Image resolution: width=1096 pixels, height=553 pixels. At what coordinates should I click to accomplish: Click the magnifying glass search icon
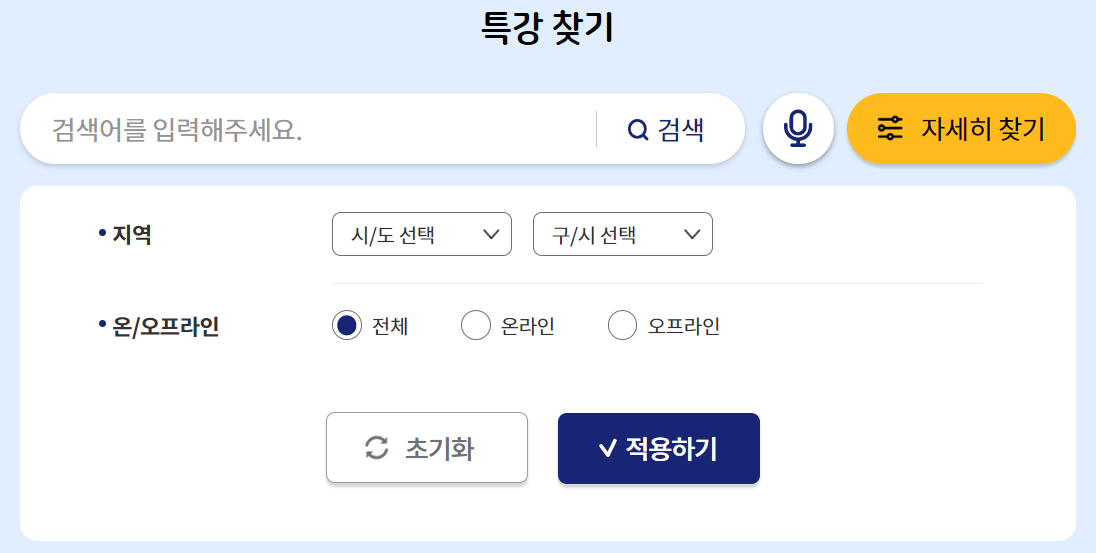[x=637, y=129]
